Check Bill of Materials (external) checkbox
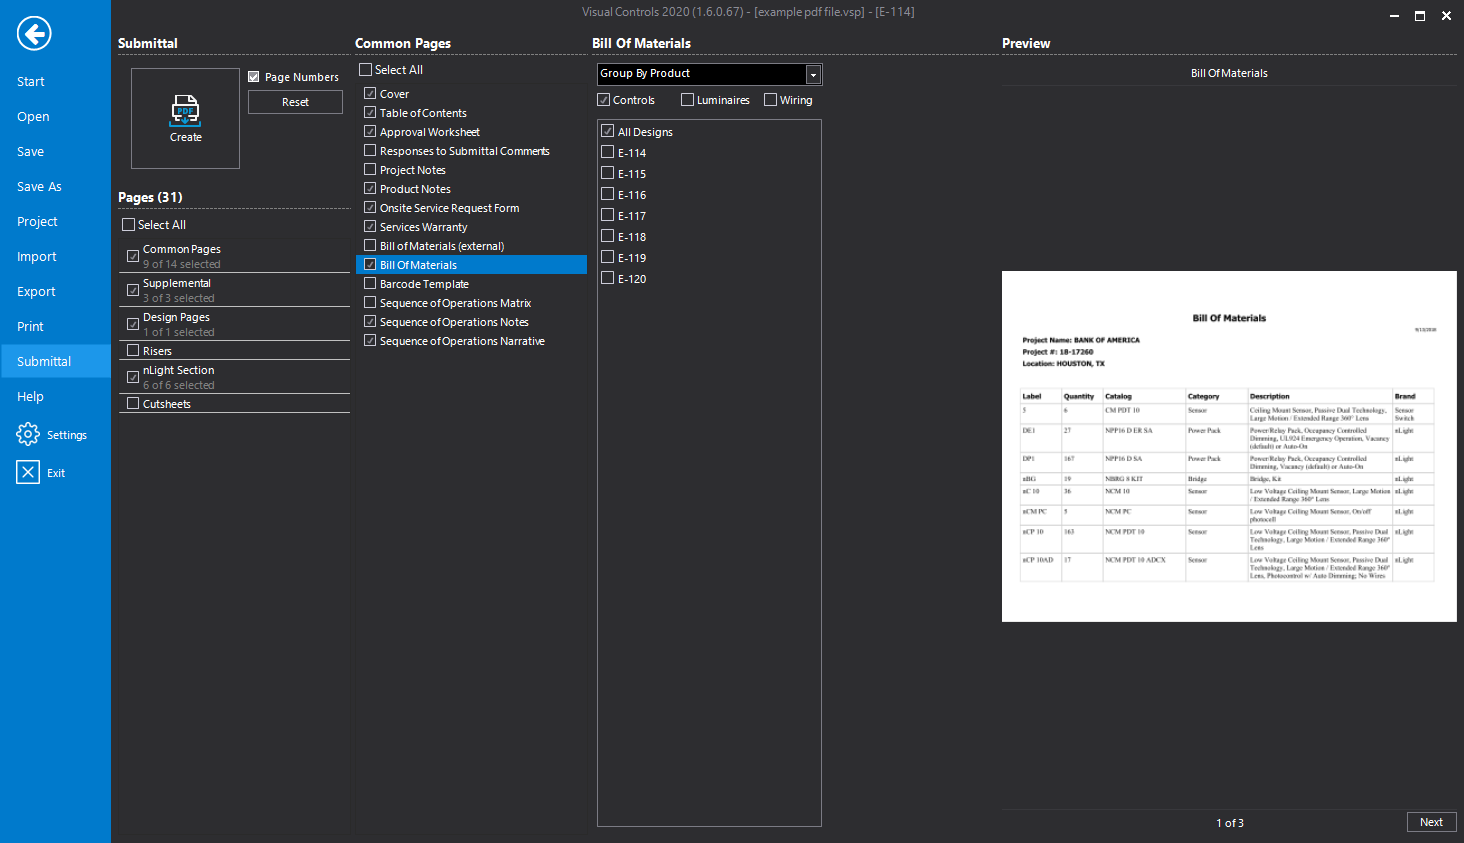Image resolution: width=1464 pixels, height=843 pixels. click(x=370, y=245)
